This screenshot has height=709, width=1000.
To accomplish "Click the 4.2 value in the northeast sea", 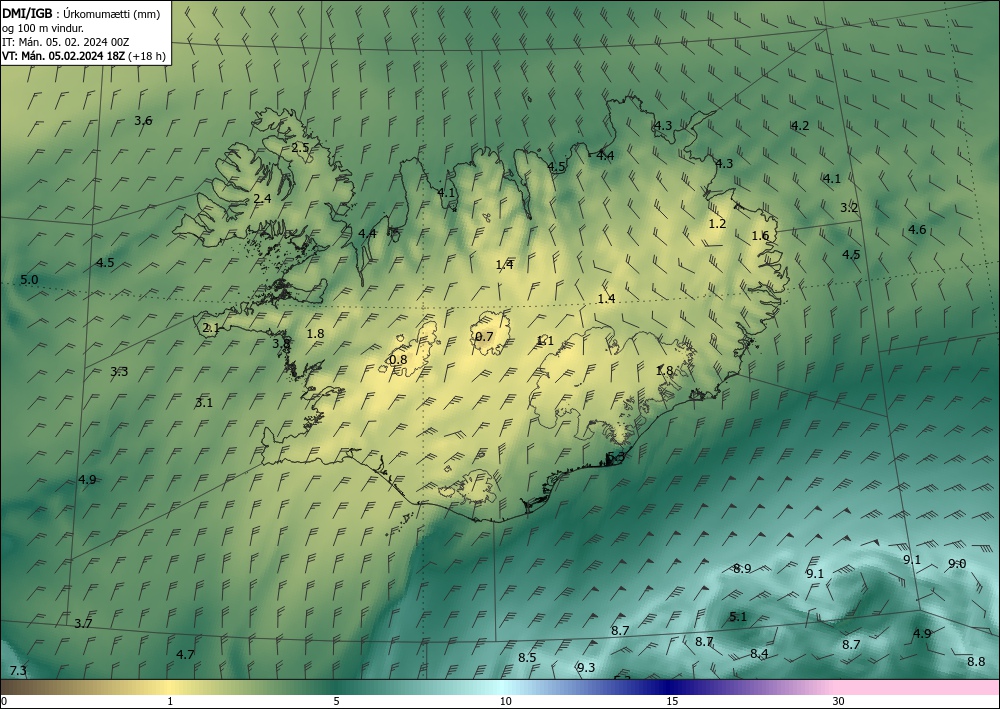I will tap(800, 126).
